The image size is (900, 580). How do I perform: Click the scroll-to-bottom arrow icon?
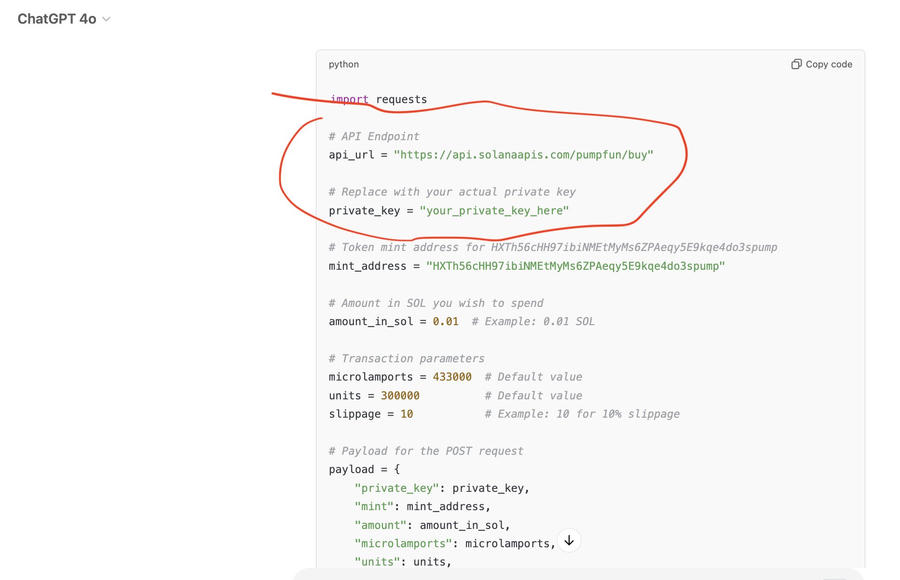coord(569,541)
